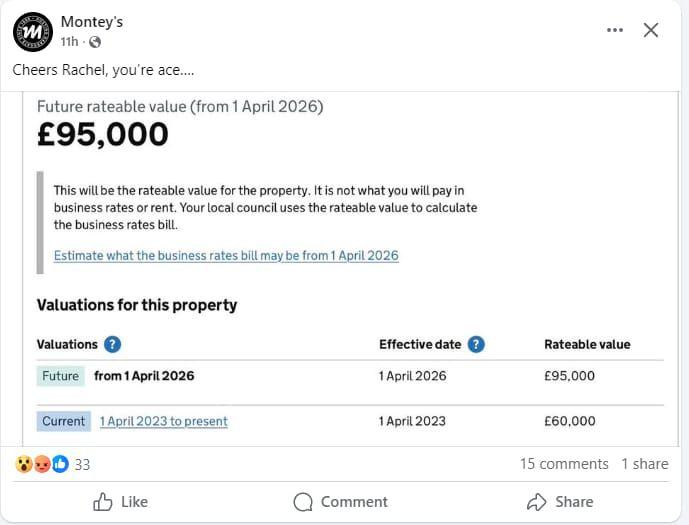Click the angry reaction emoji
This screenshot has width=689, height=525.
42,464
